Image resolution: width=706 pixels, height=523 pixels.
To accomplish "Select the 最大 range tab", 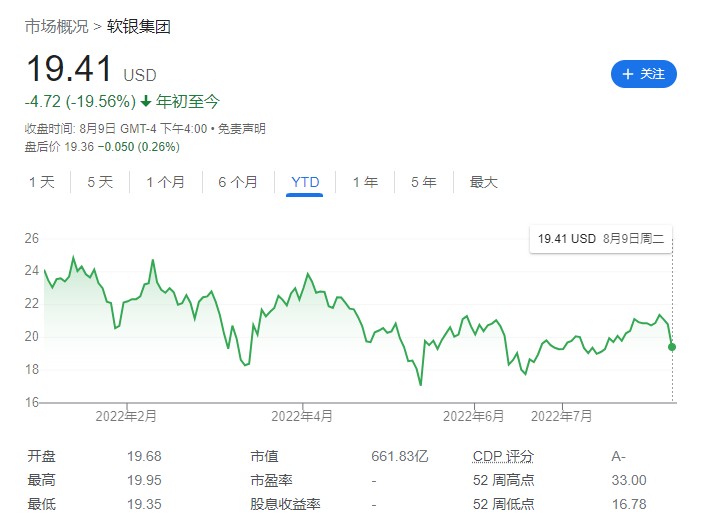I will click(x=483, y=182).
